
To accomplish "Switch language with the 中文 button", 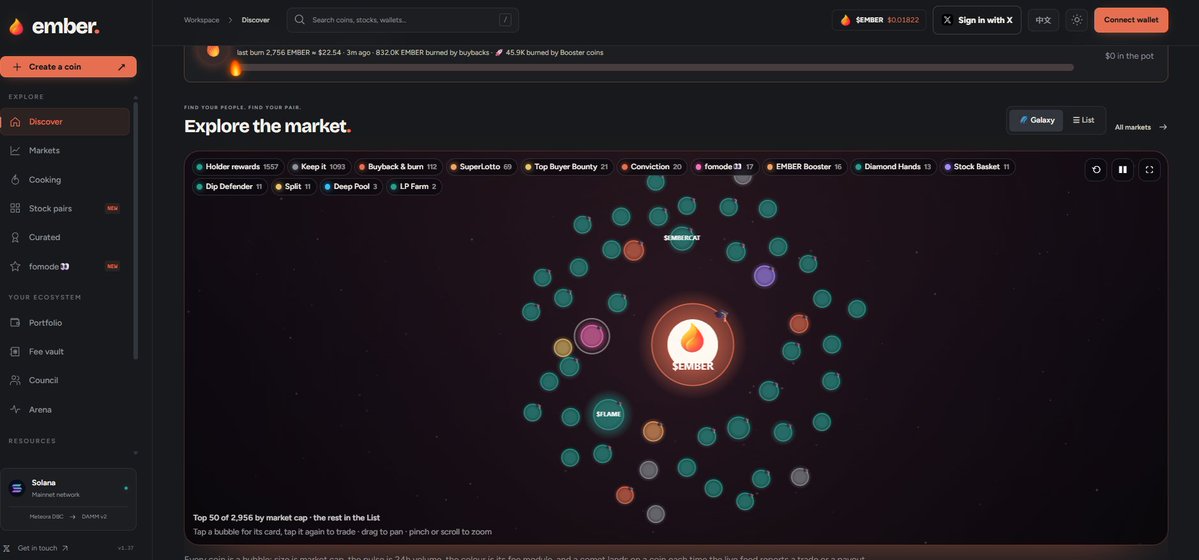I will pos(1043,20).
